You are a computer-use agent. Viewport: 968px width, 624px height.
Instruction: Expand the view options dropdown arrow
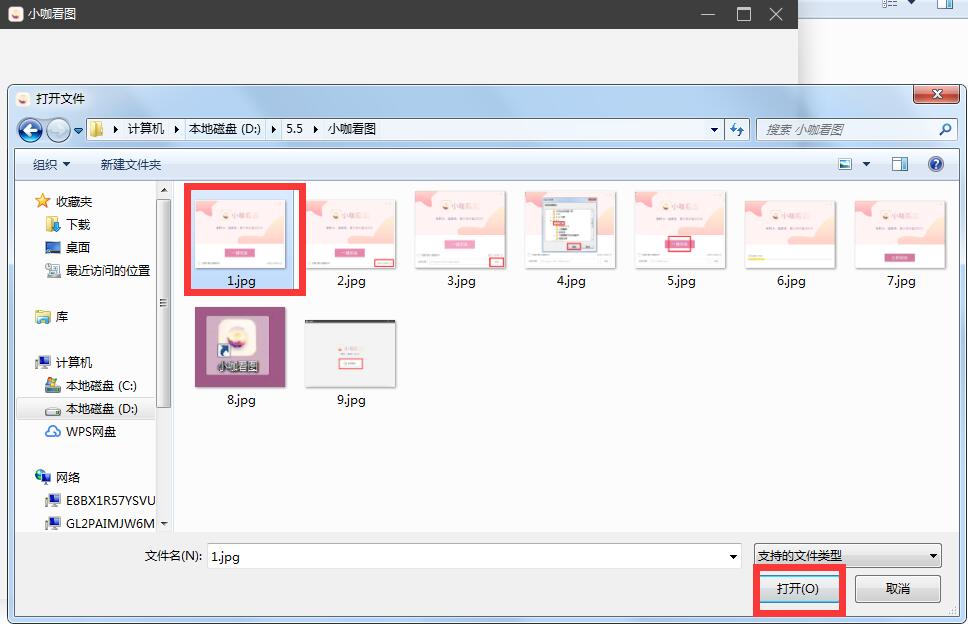click(866, 164)
